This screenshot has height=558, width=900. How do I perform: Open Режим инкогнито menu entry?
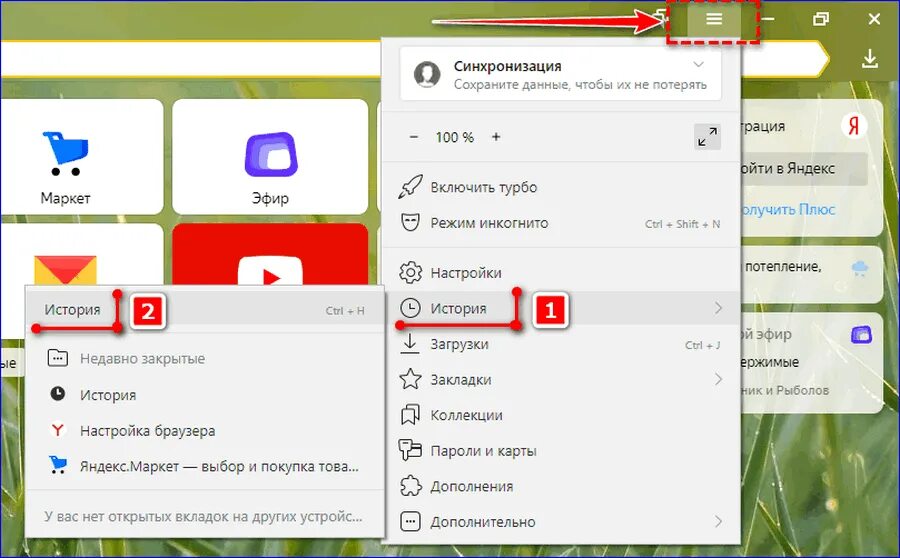560,223
